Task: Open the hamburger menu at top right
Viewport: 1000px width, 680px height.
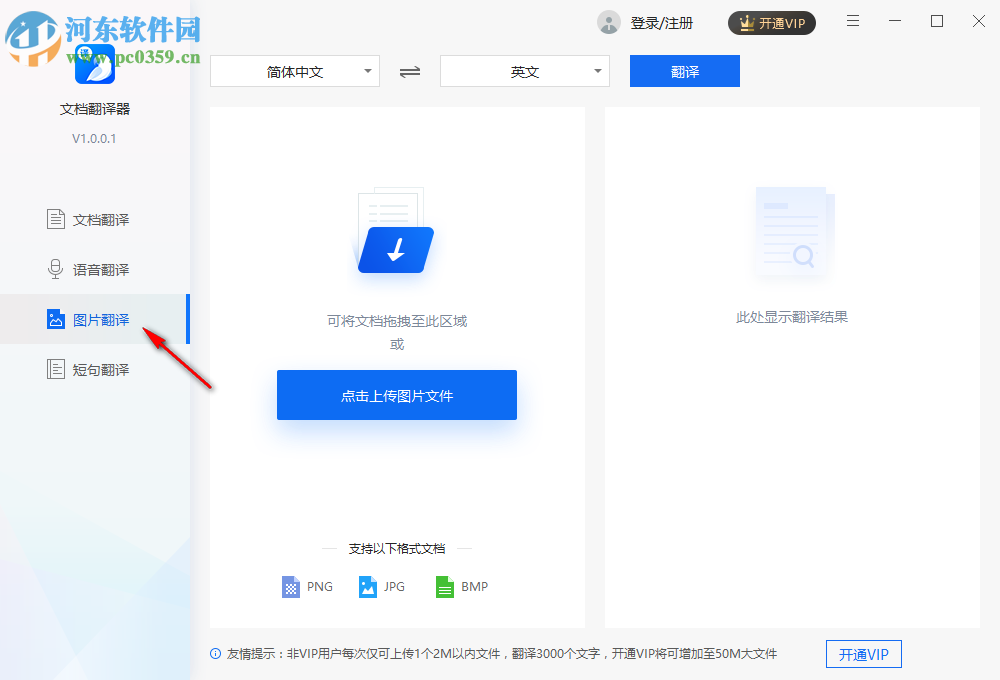Action: (x=853, y=21)
